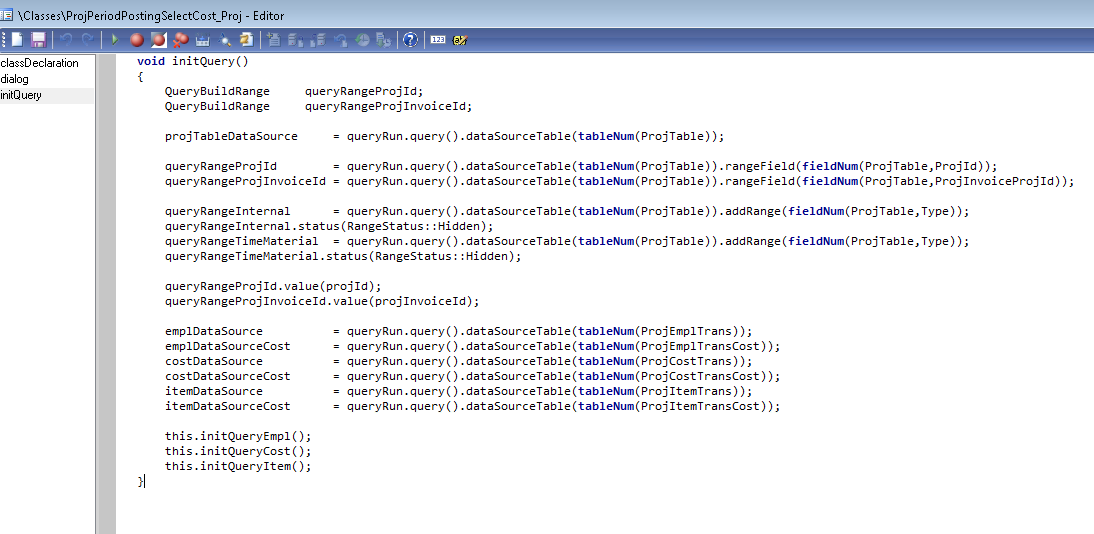Click the enable/disable breakpoint icon
1094x534 pixels.
158,40
